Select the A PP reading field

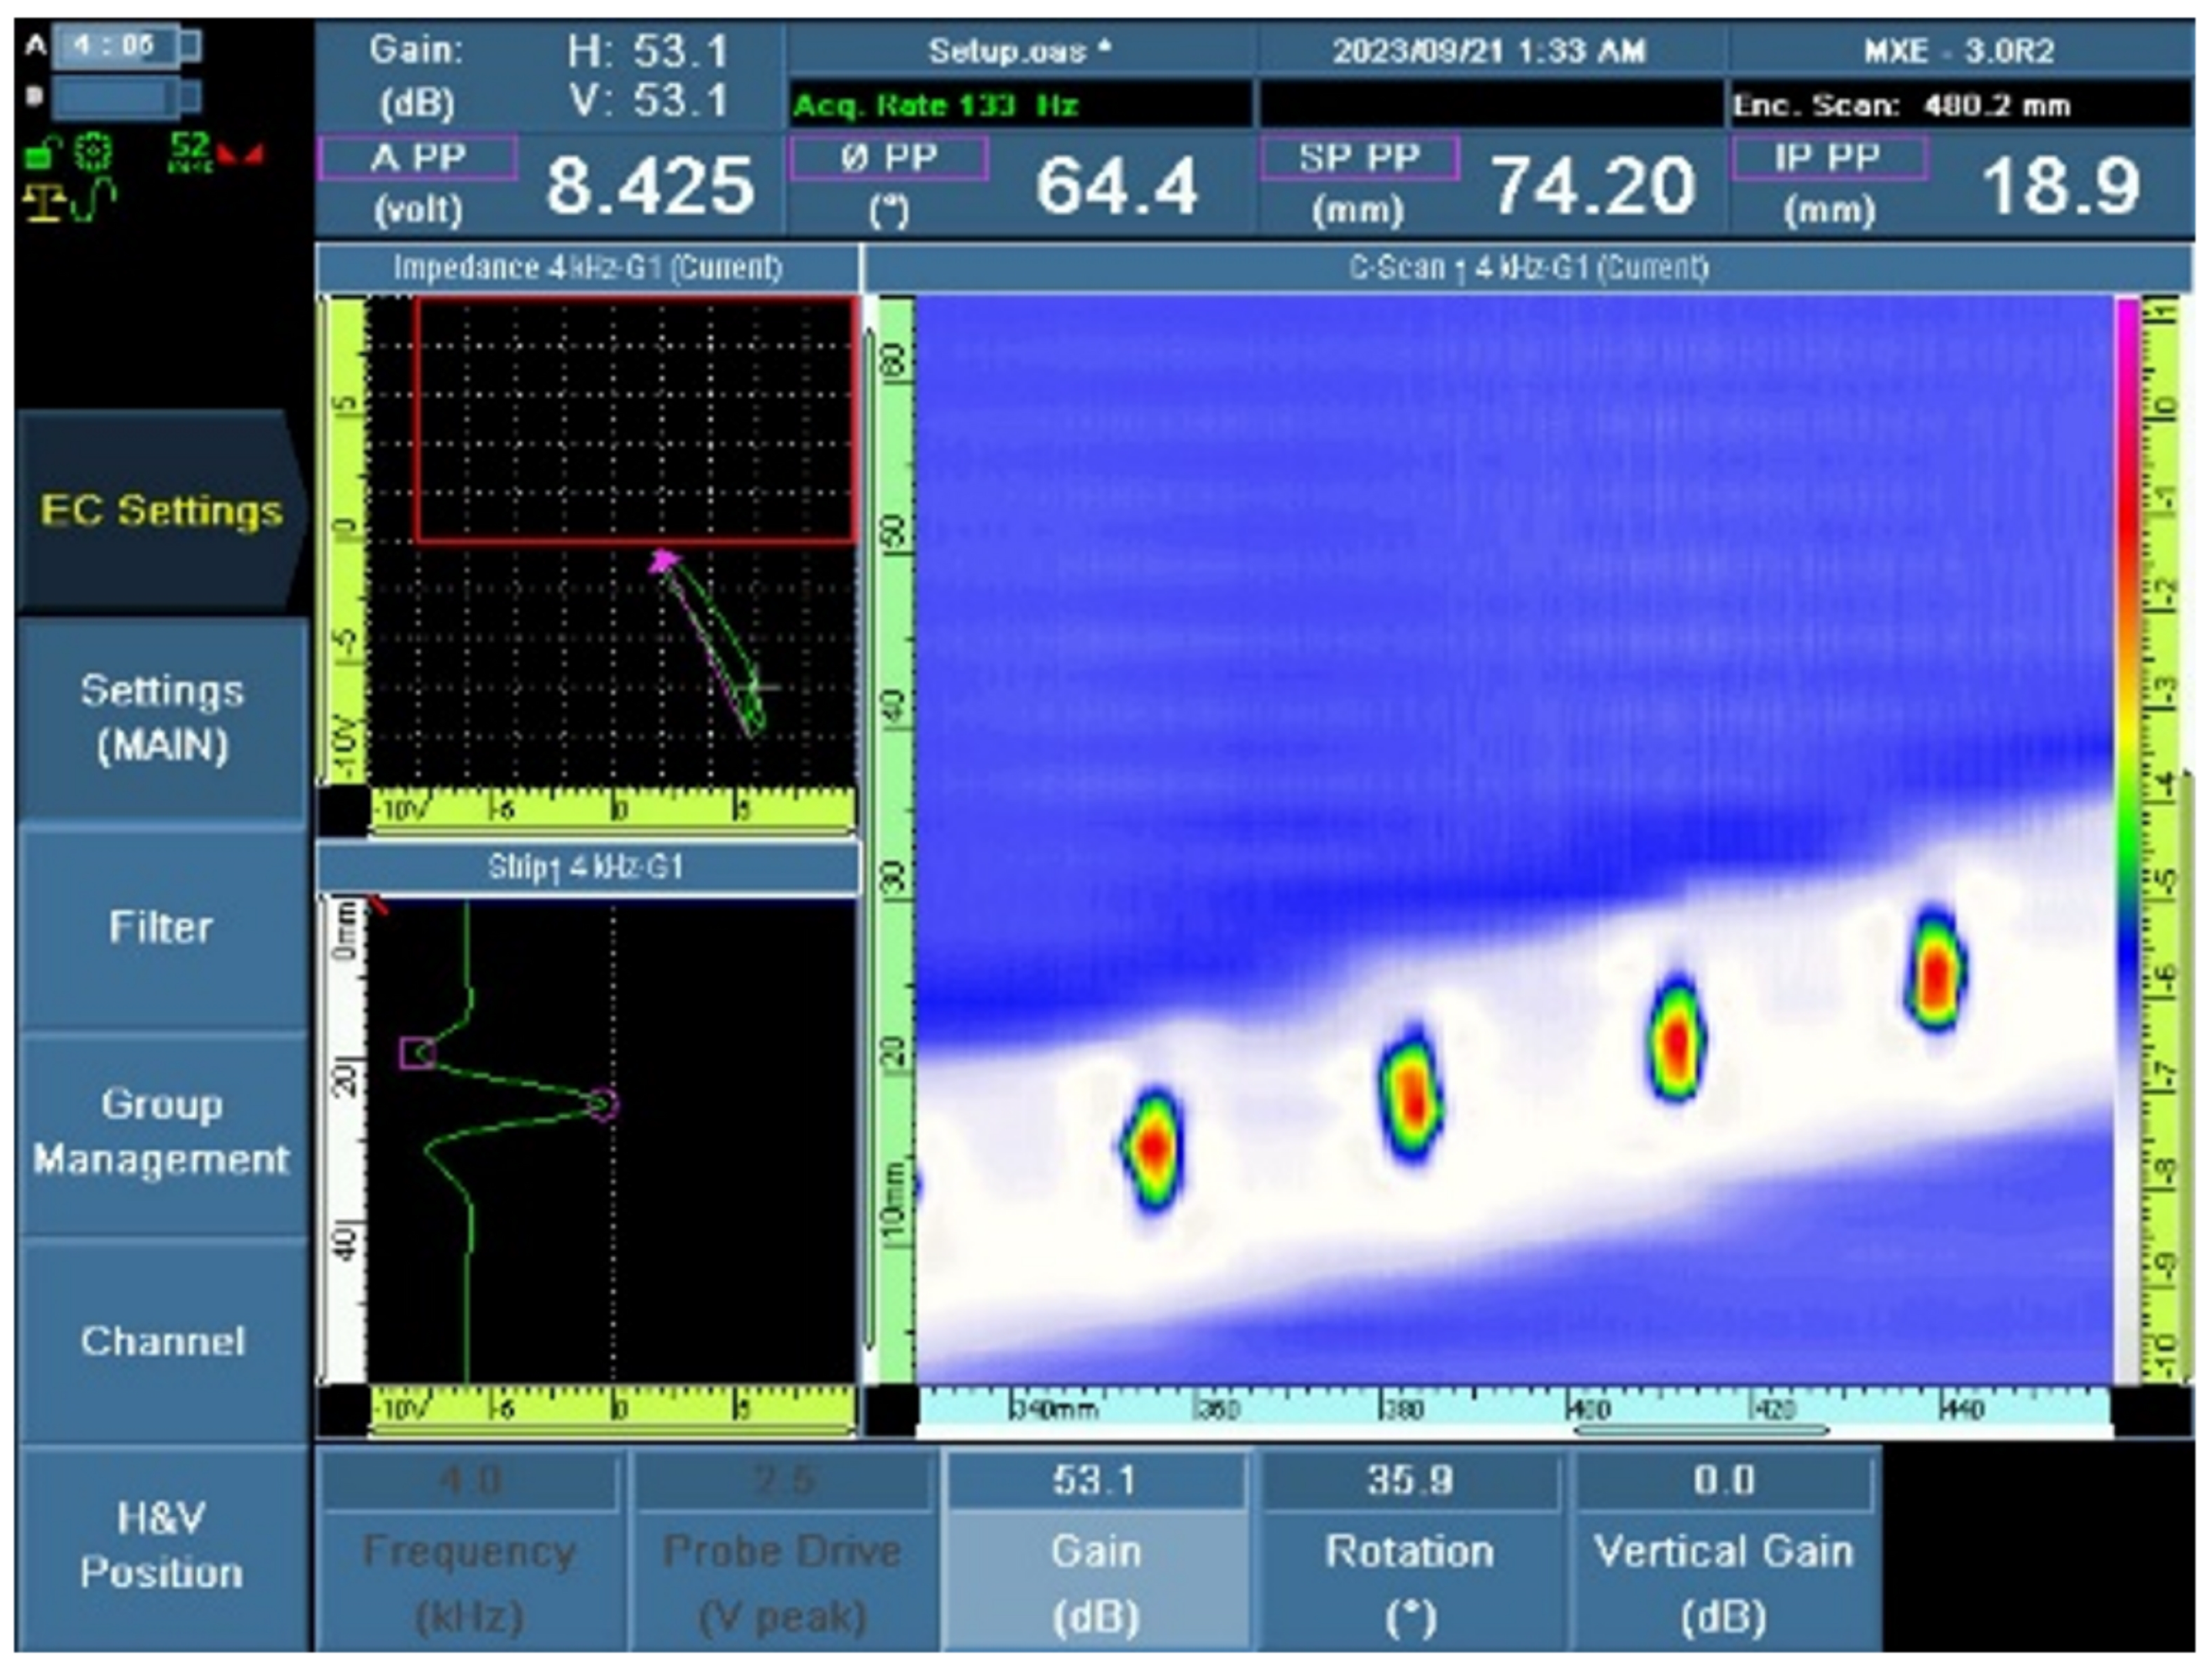coord(418,158)
